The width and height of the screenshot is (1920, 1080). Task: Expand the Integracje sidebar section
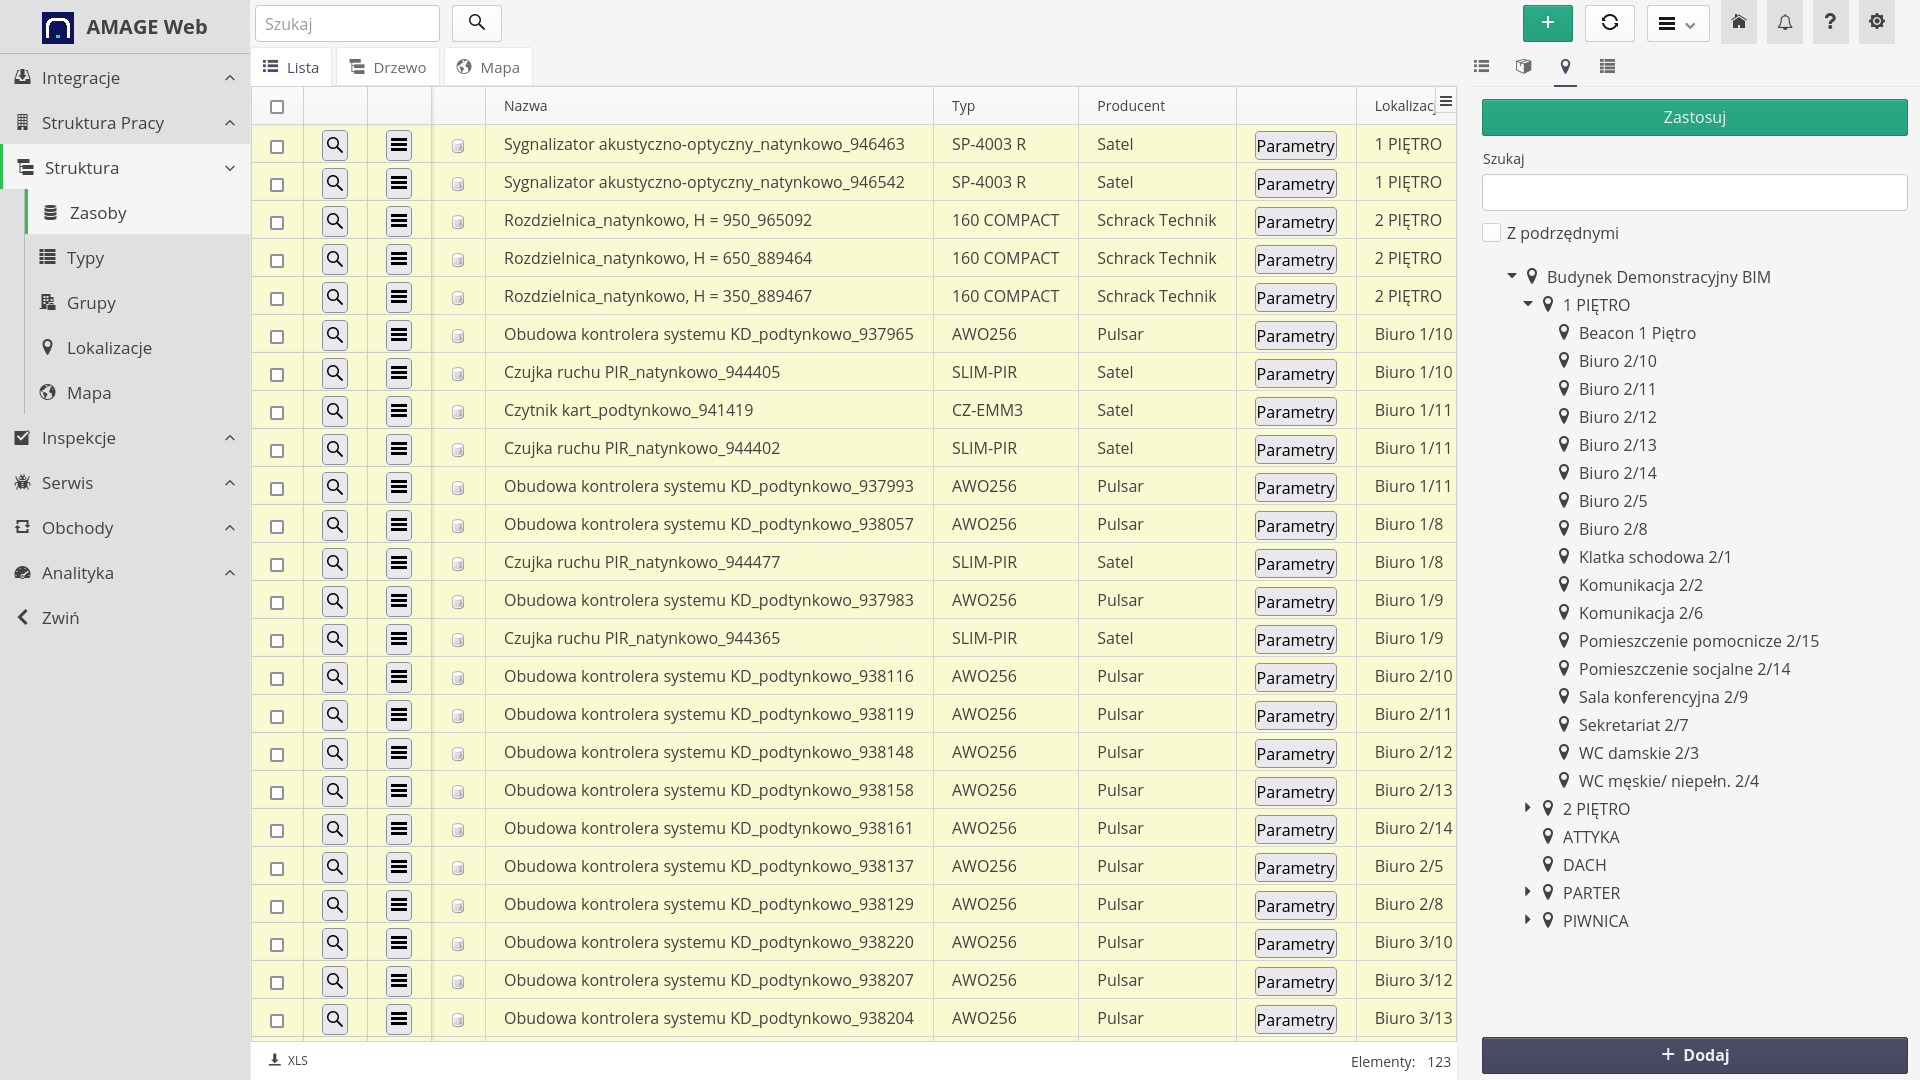[125, 78]
